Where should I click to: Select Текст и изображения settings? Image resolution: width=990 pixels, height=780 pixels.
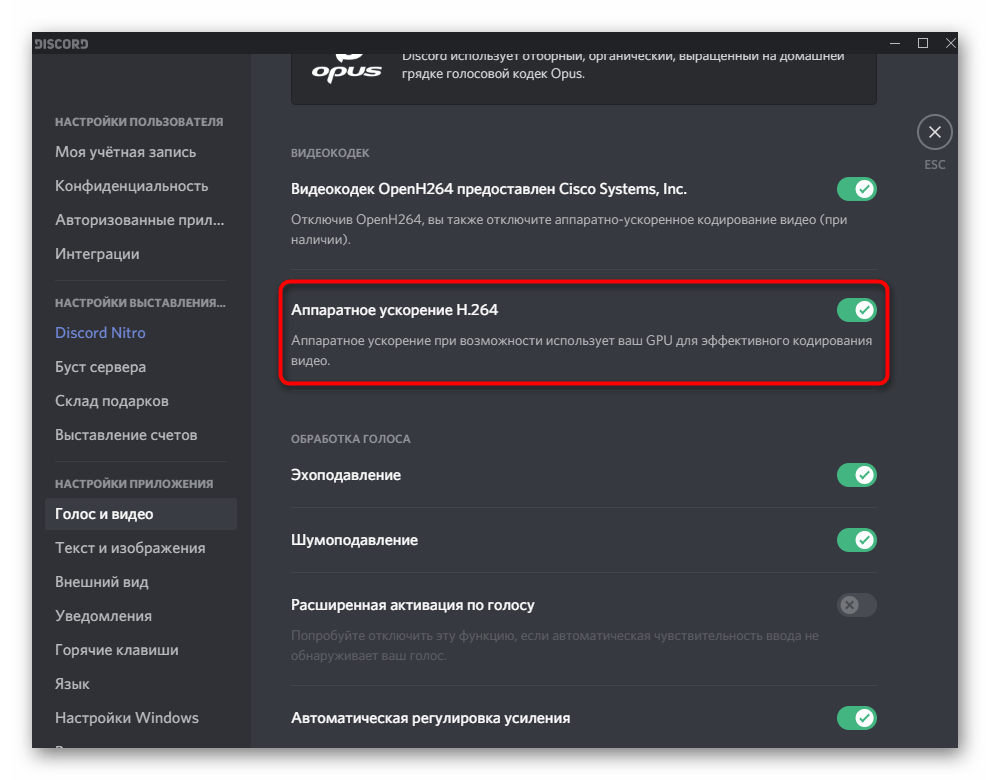point(130,548)
